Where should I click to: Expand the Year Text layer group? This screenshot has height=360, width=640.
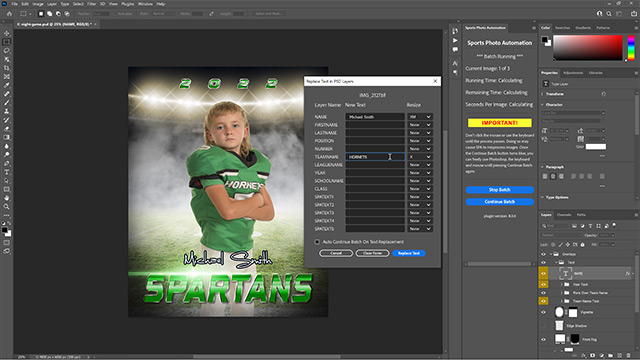[x=562, y=284]
